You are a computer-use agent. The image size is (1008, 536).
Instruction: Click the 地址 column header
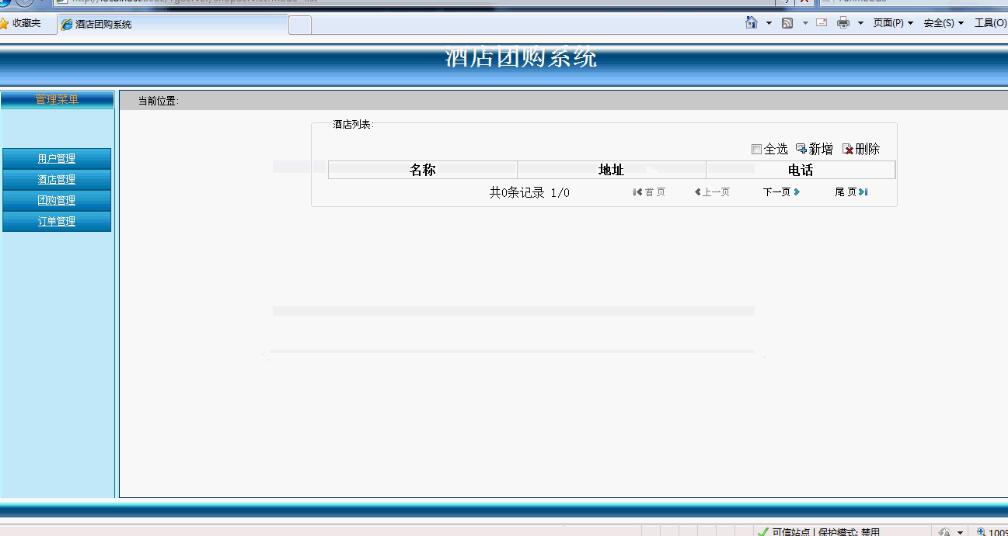tap(611, 170)
